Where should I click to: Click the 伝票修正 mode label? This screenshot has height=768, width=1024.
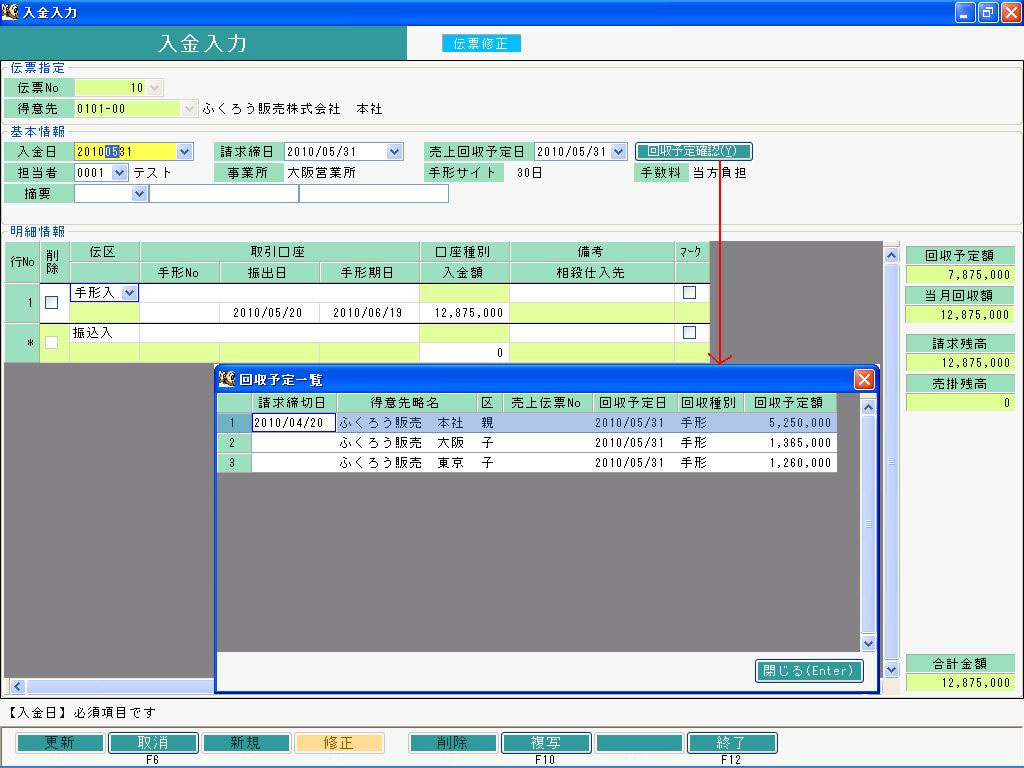481,43
